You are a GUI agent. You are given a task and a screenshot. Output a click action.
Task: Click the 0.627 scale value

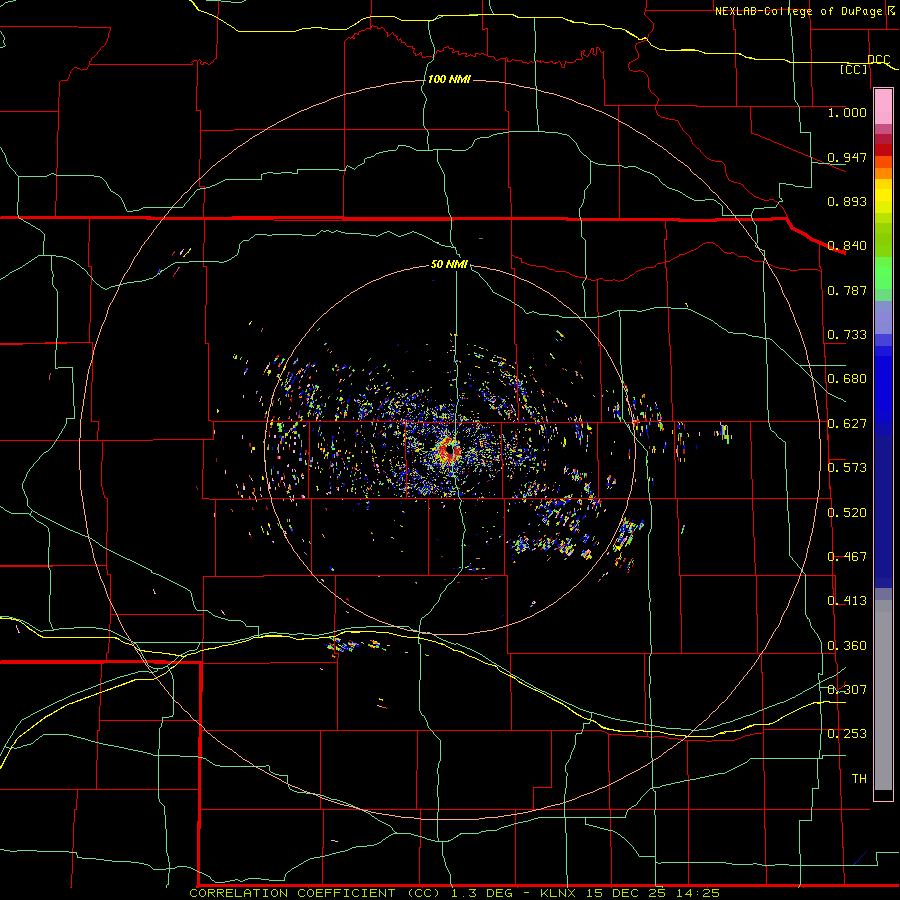[x=847, y=424]
